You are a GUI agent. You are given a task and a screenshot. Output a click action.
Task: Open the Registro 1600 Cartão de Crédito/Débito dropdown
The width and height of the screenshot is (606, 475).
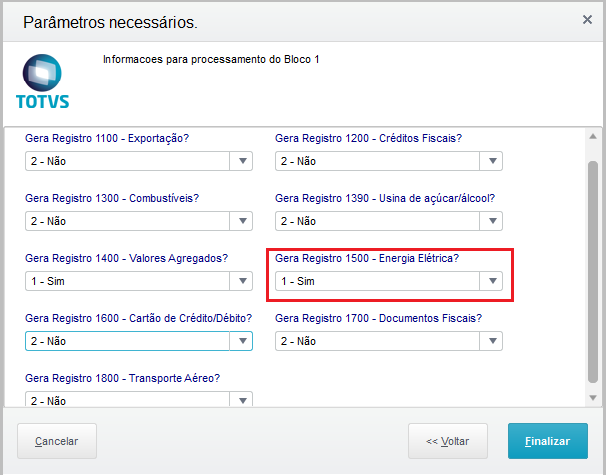coord(242,341)
